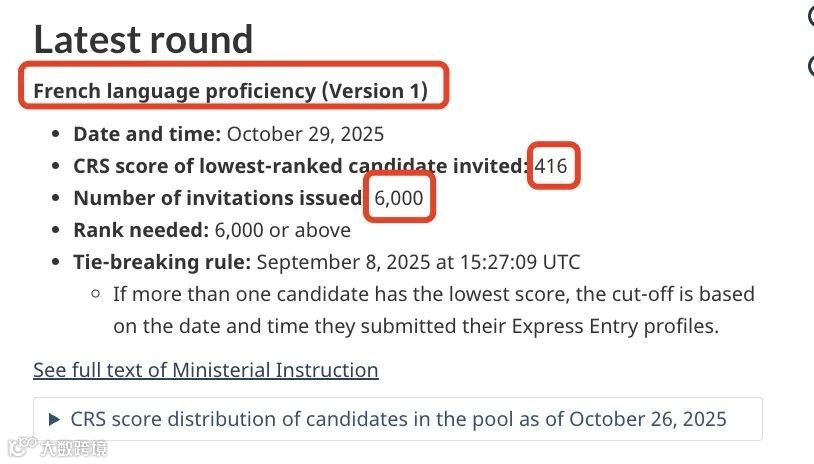Click the "Number of invitations issued" label
This screenshot has width=814, height=464.
click(x=218, y=198)
